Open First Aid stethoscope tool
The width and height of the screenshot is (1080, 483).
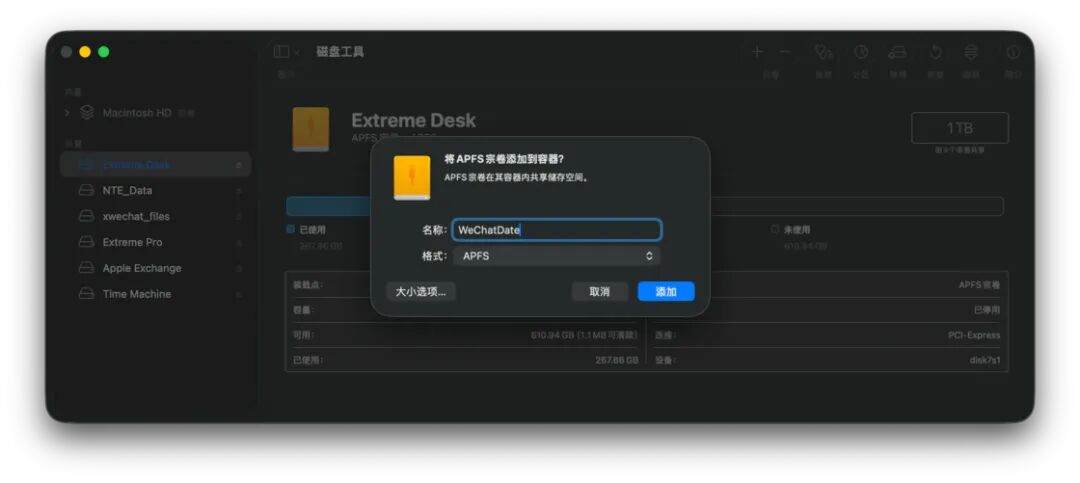coord(823,52)
